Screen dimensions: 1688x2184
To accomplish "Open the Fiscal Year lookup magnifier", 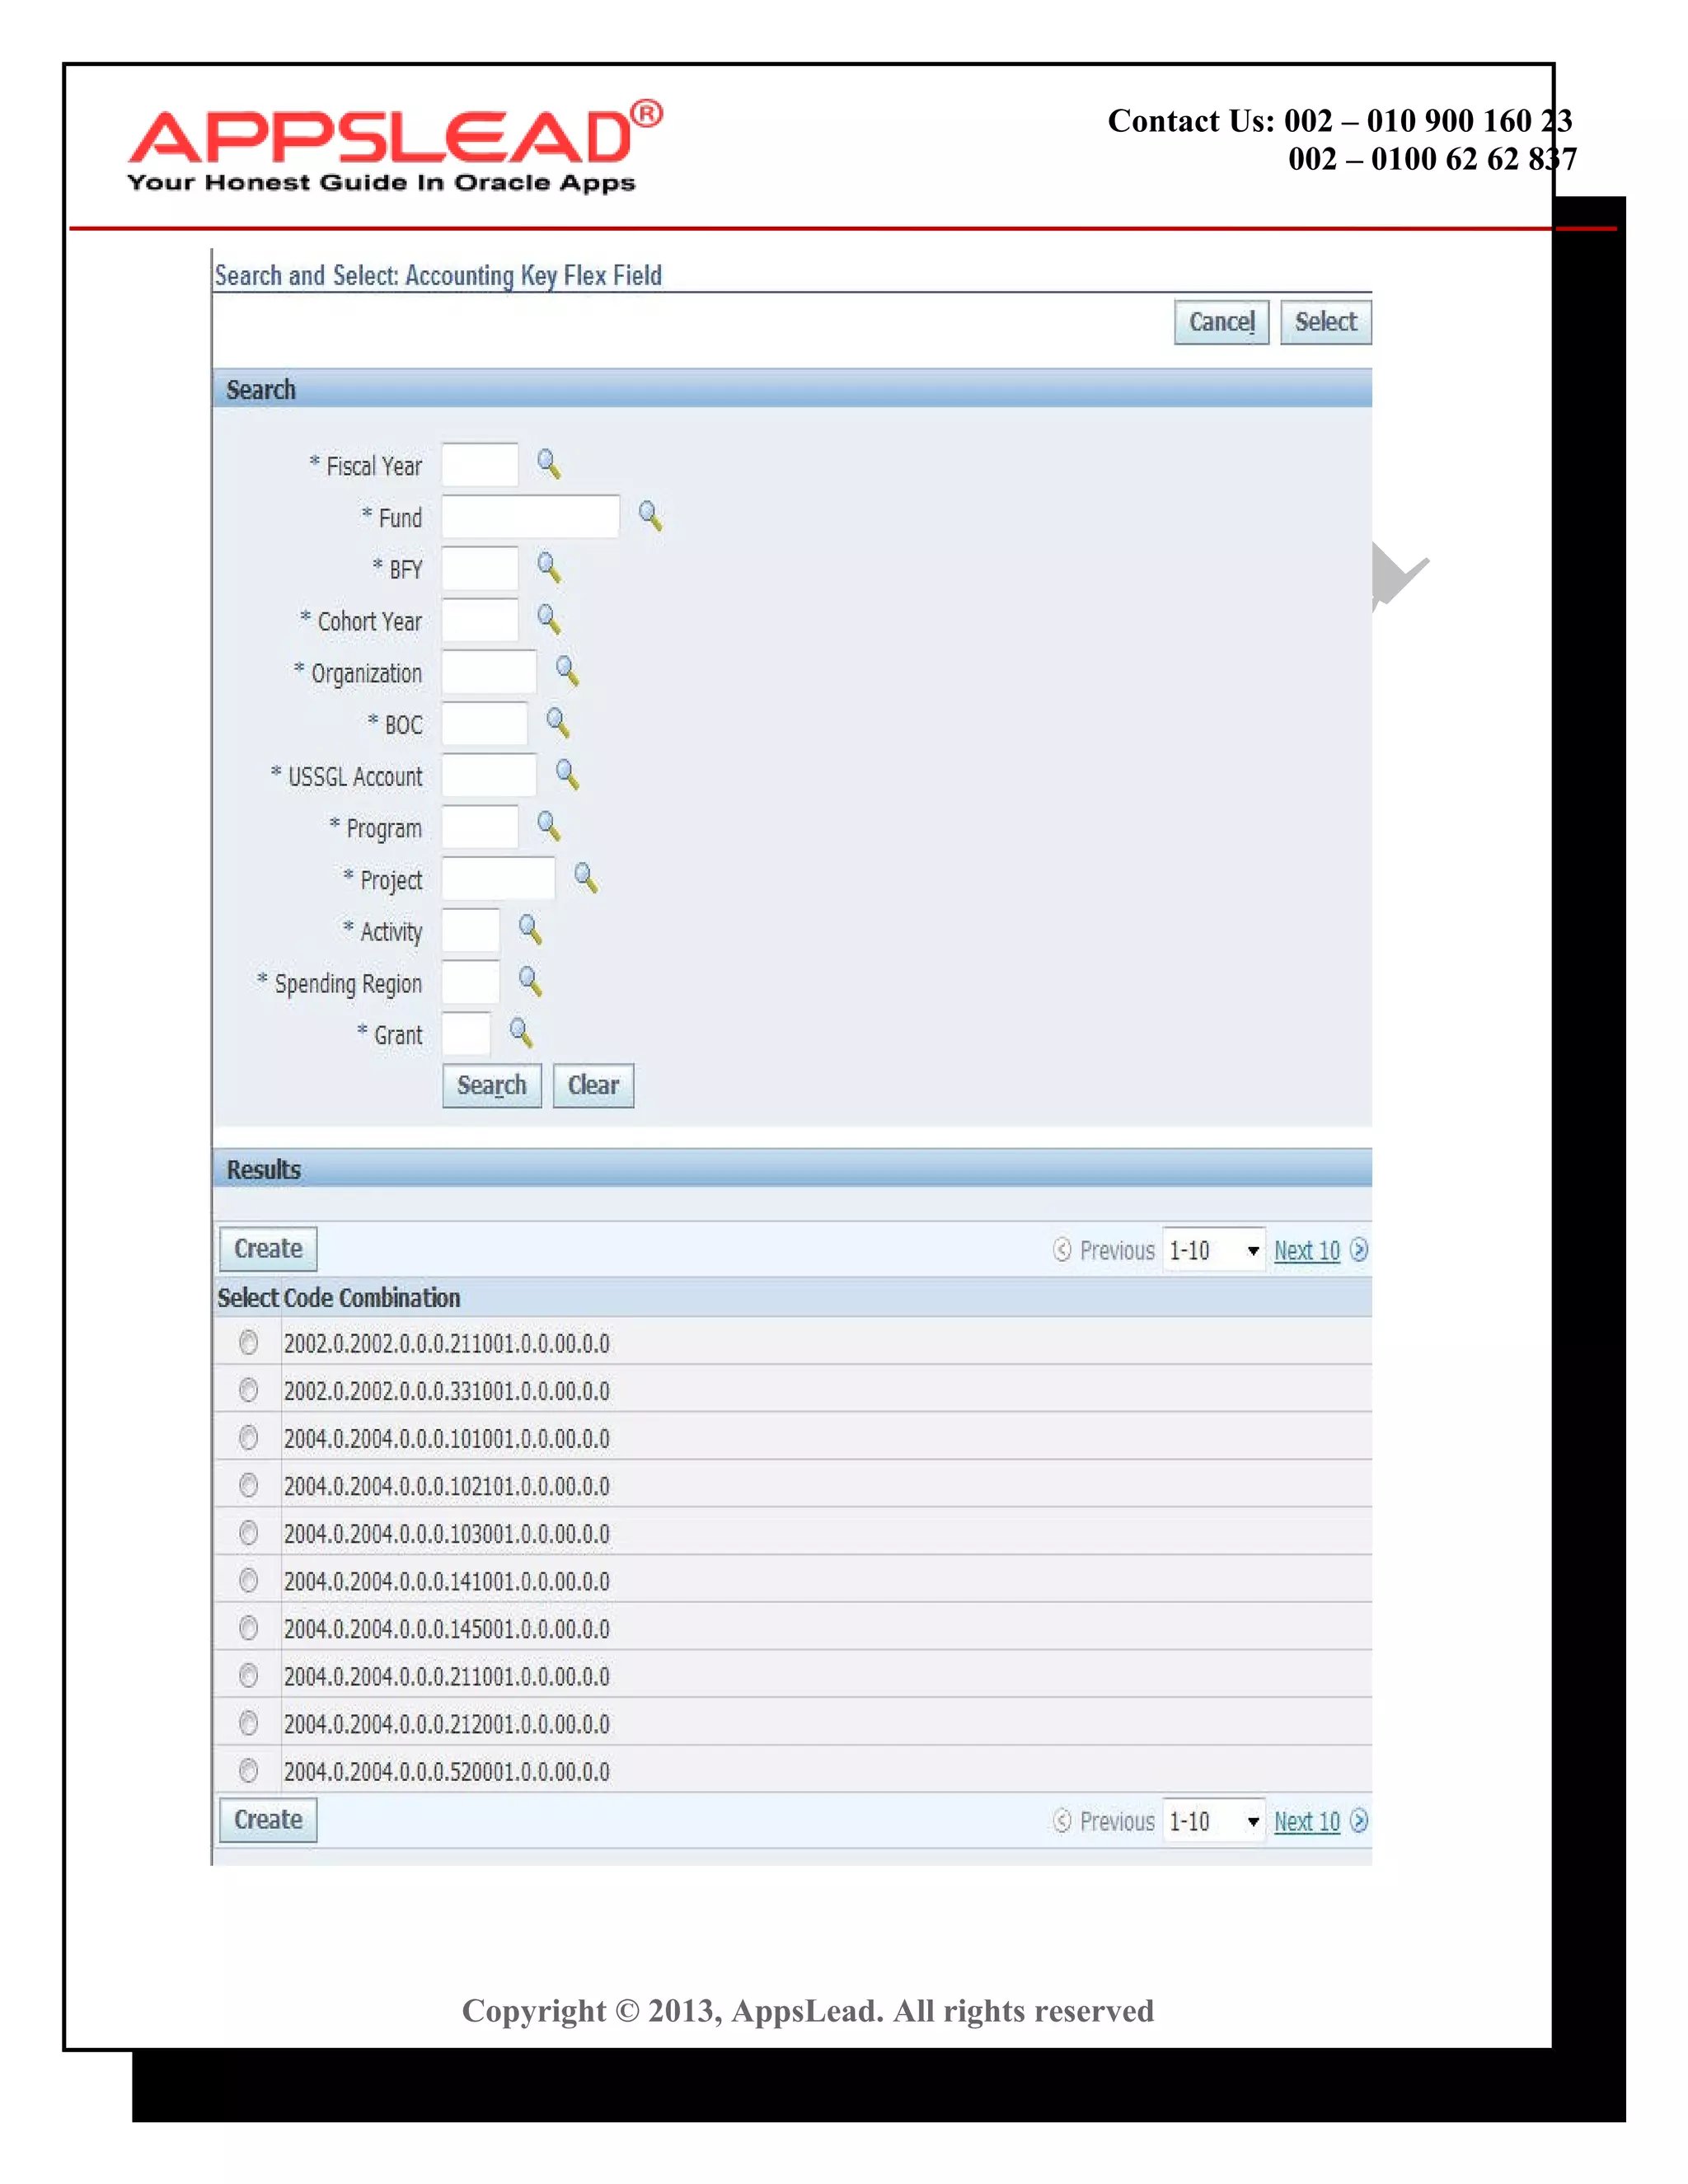I will tap(548, 464).
